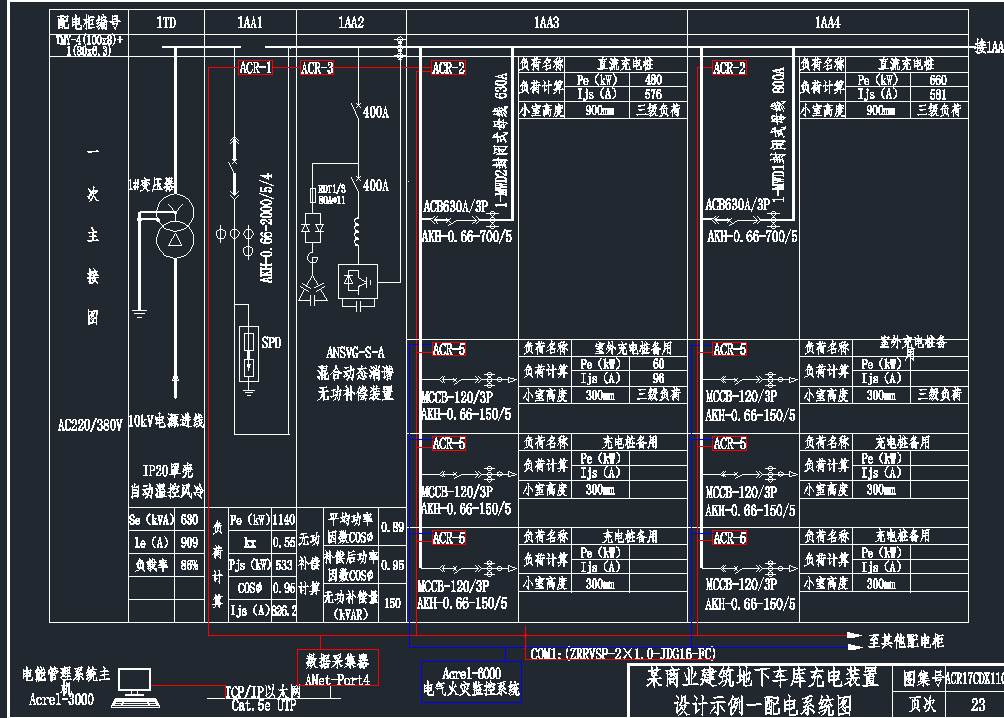Select the Acrel-3000 computer icon
The image size is (1004, 718).
tap(133, 687)
